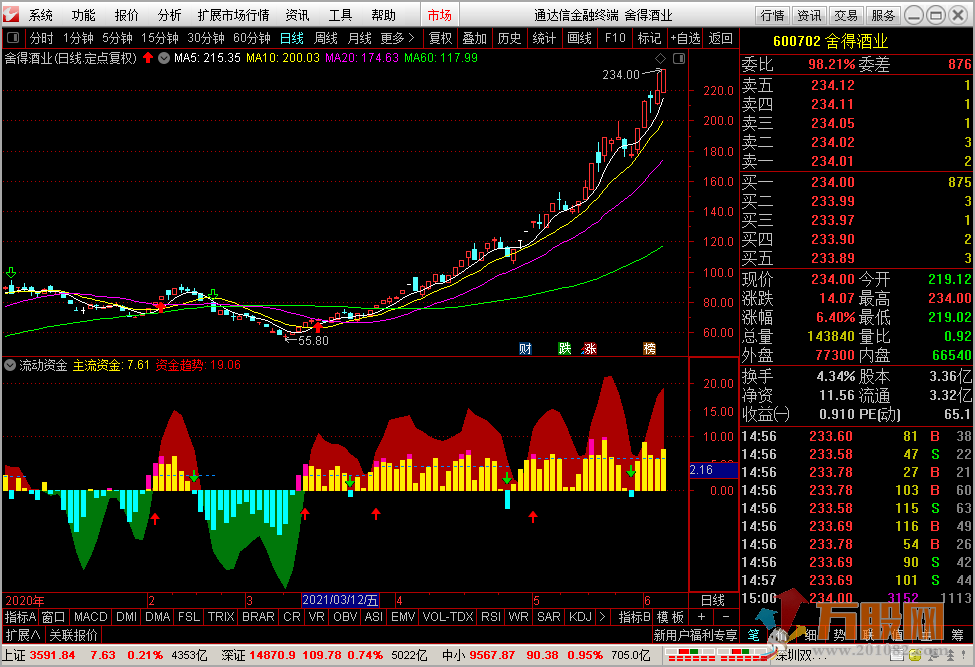
Task: Show more indicators with the > arrow
Action: coord(602,617)
